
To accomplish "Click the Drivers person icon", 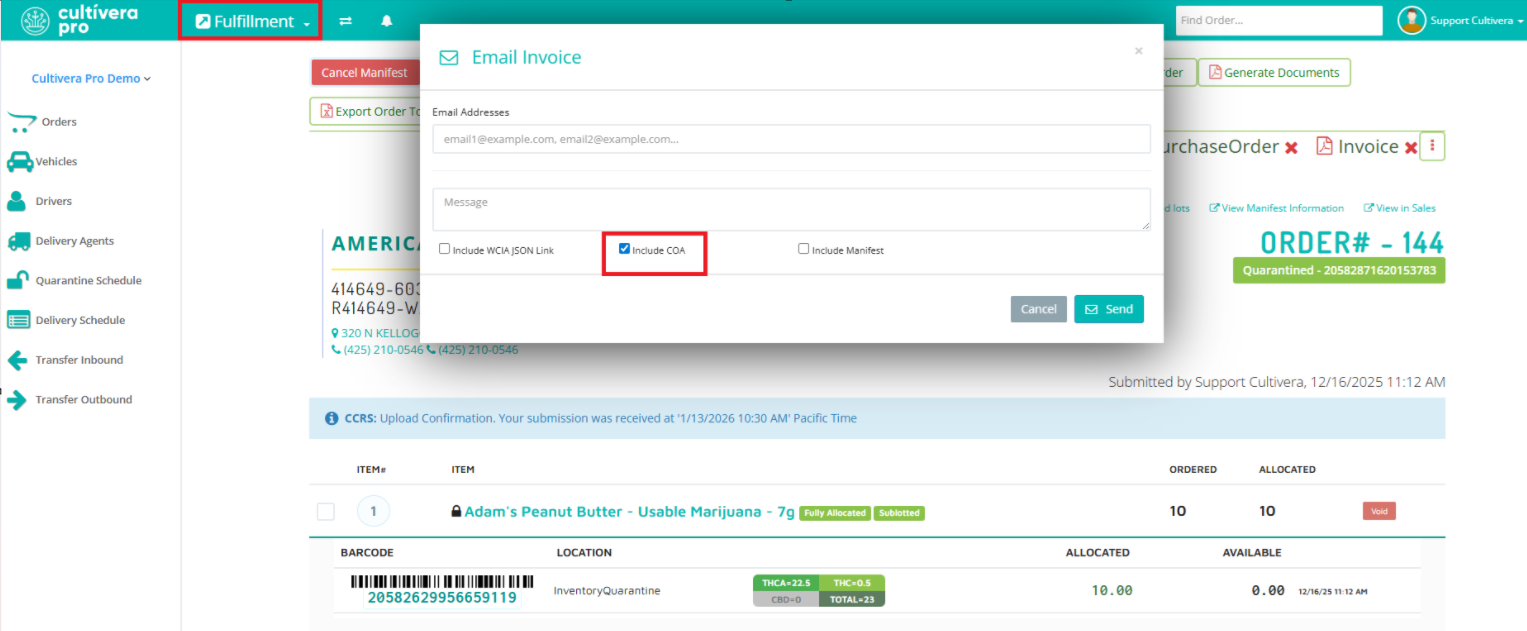I will 16,201.
